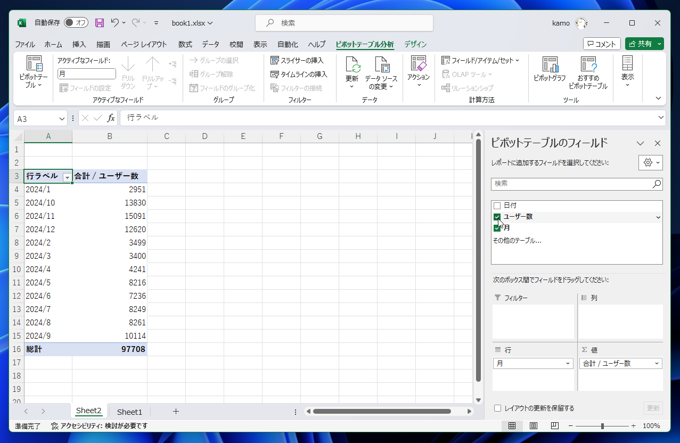Open the PivotTable ribbon button

click(33, 72)
